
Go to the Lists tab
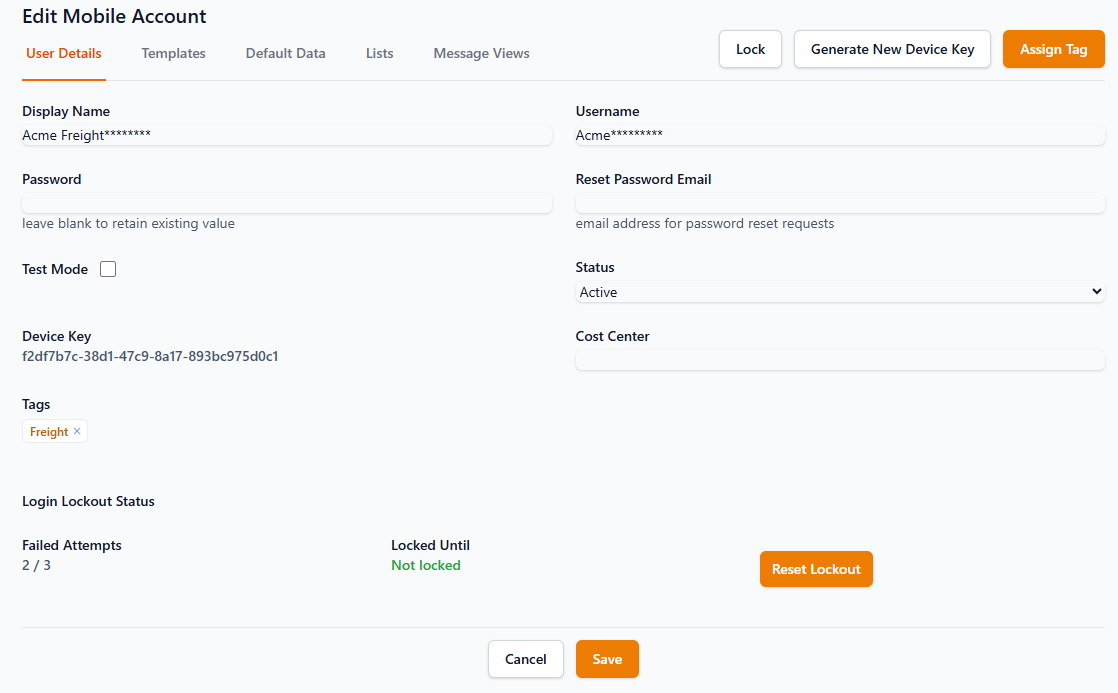point(379,54)
